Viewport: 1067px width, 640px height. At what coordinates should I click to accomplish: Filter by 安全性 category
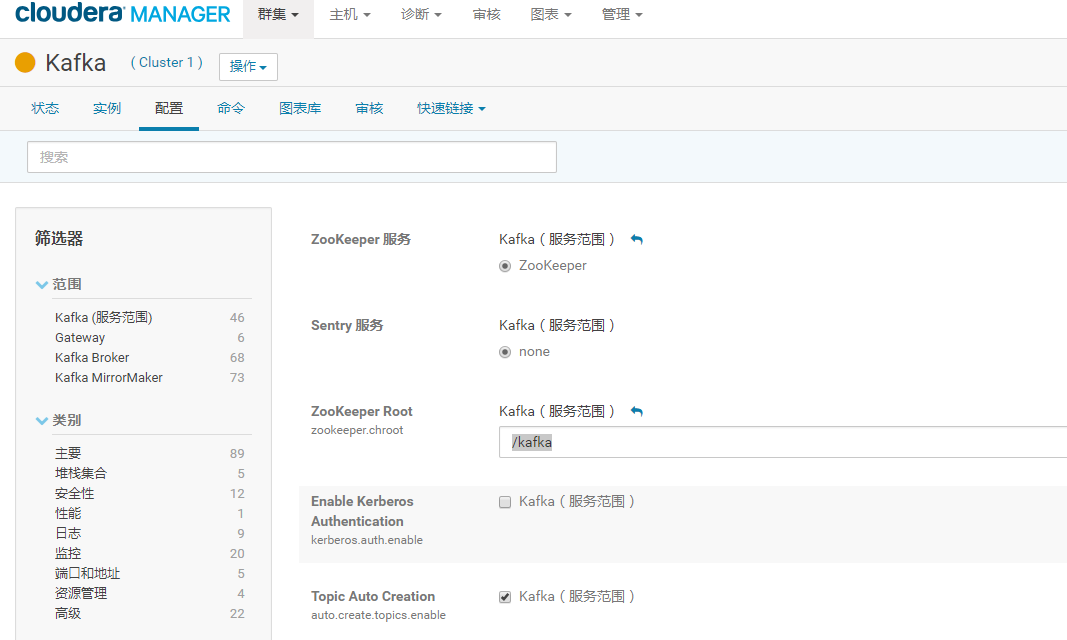coord(75,493)
